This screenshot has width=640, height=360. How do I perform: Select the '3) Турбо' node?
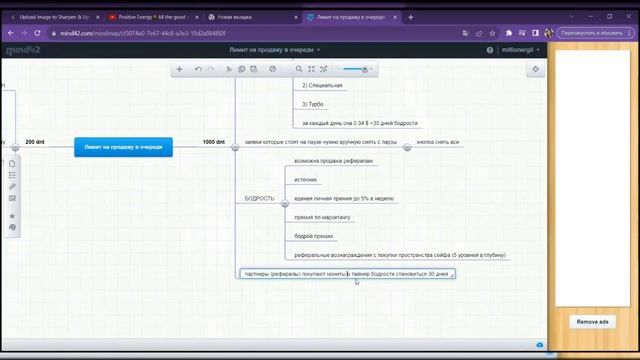(313, 104)
